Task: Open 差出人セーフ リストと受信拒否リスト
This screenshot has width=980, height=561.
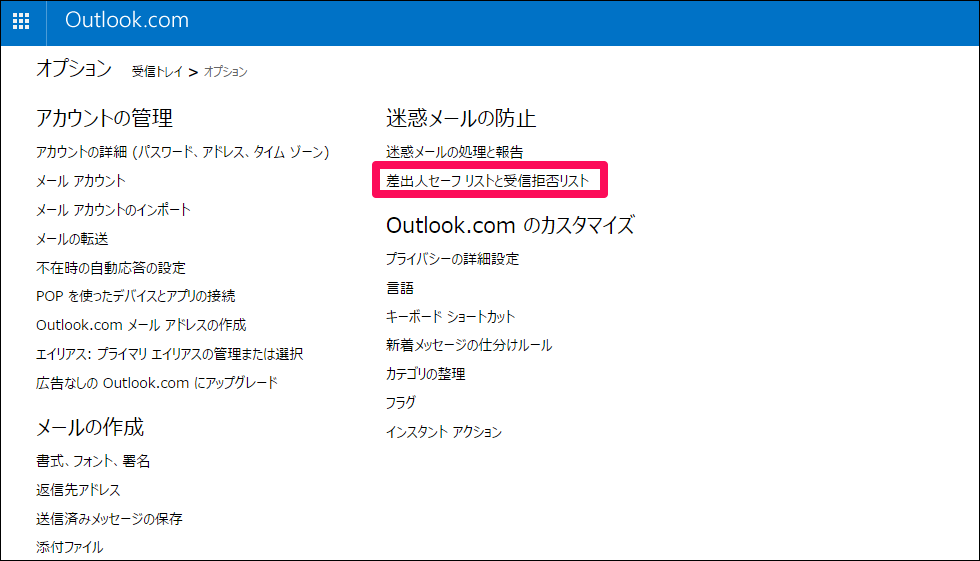Action: tap(488, 181)
